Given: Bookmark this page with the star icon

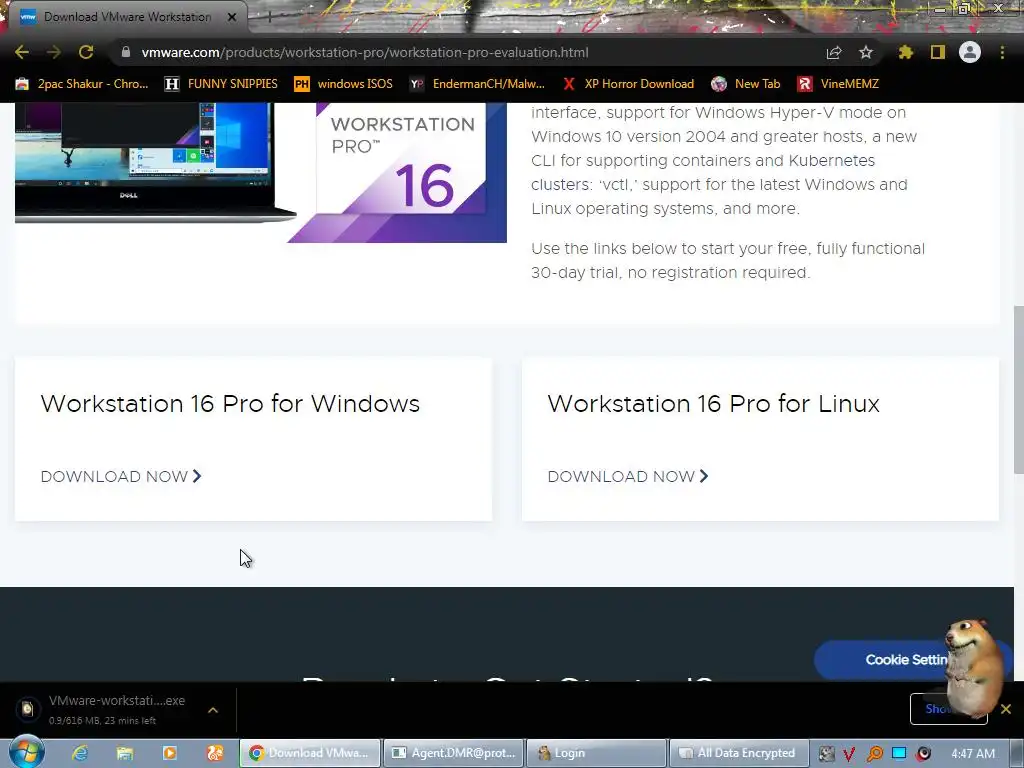Looking at the screenshot, I should (x=866, y=52).
